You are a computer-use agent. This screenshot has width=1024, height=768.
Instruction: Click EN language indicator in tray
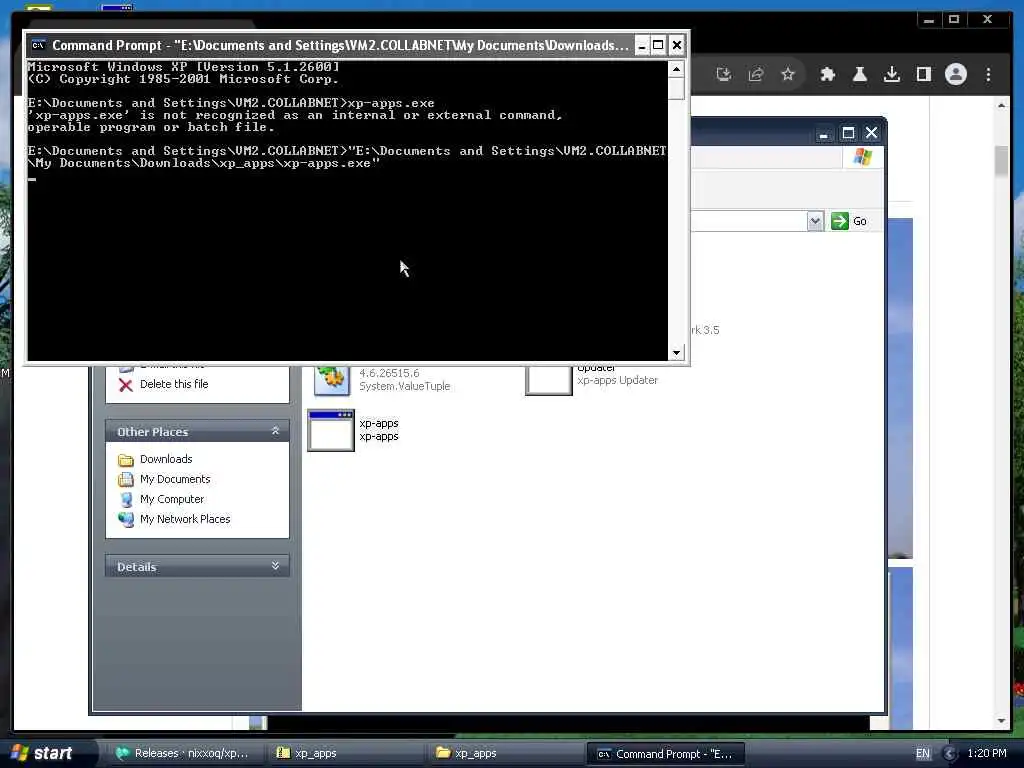coord(922,754)
